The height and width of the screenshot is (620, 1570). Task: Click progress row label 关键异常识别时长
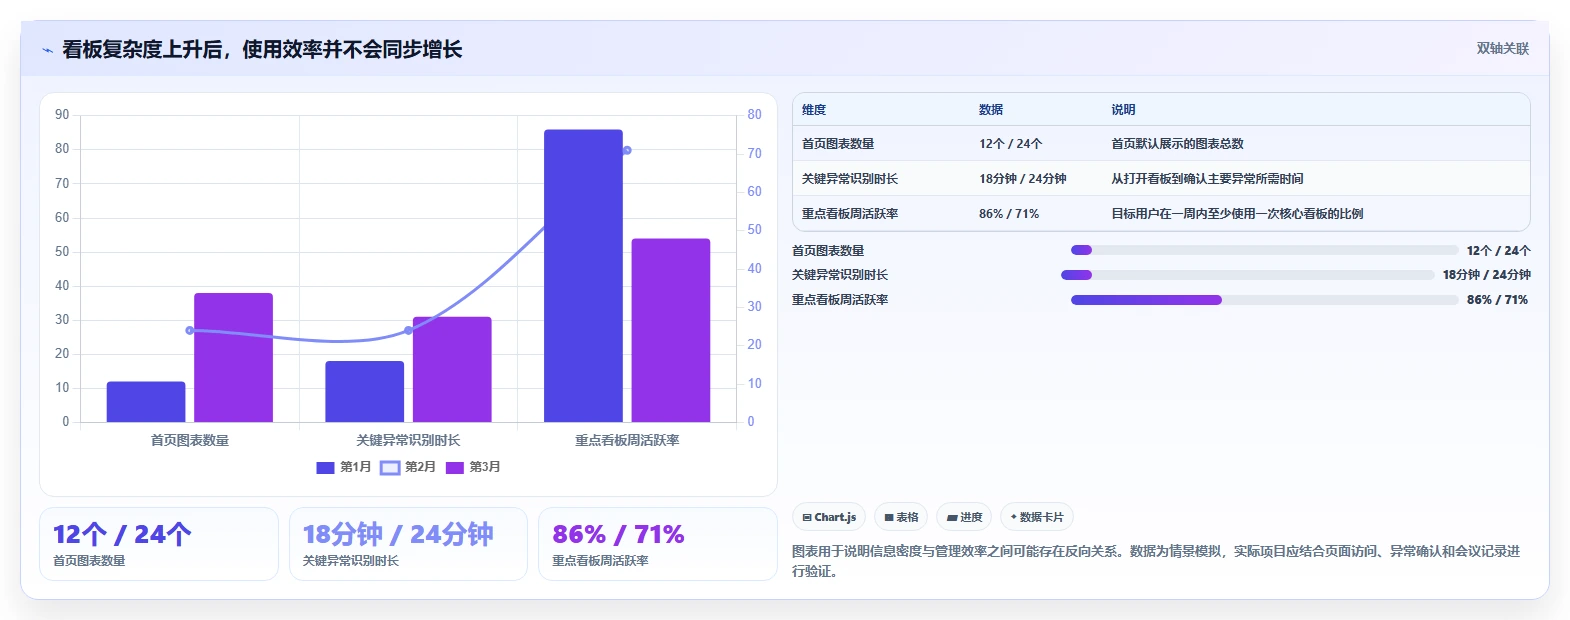point(840,275)
